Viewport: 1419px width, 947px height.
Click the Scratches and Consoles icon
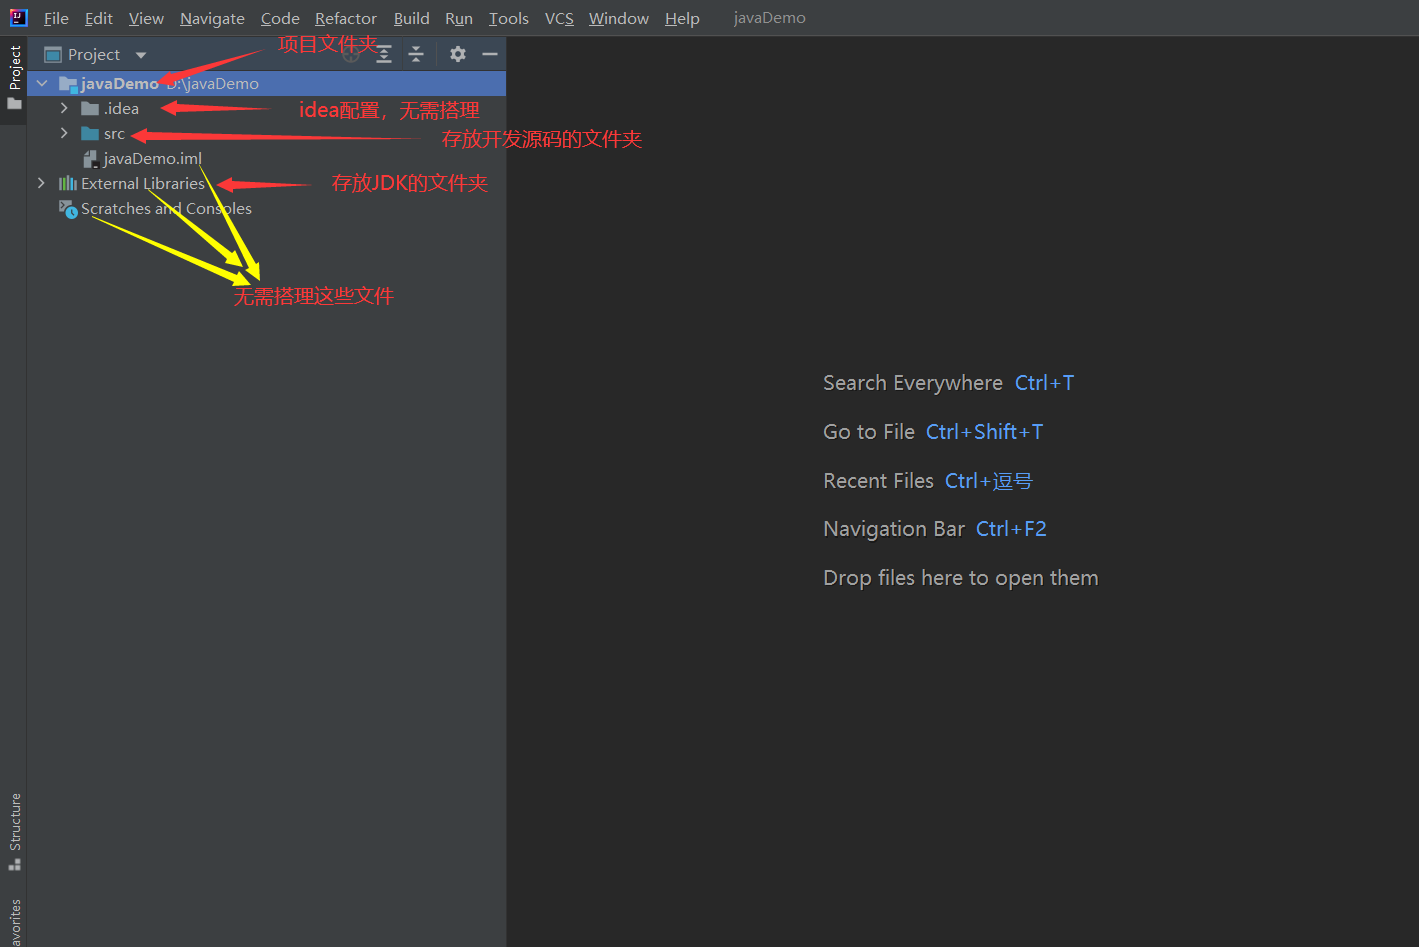[68, 209]
